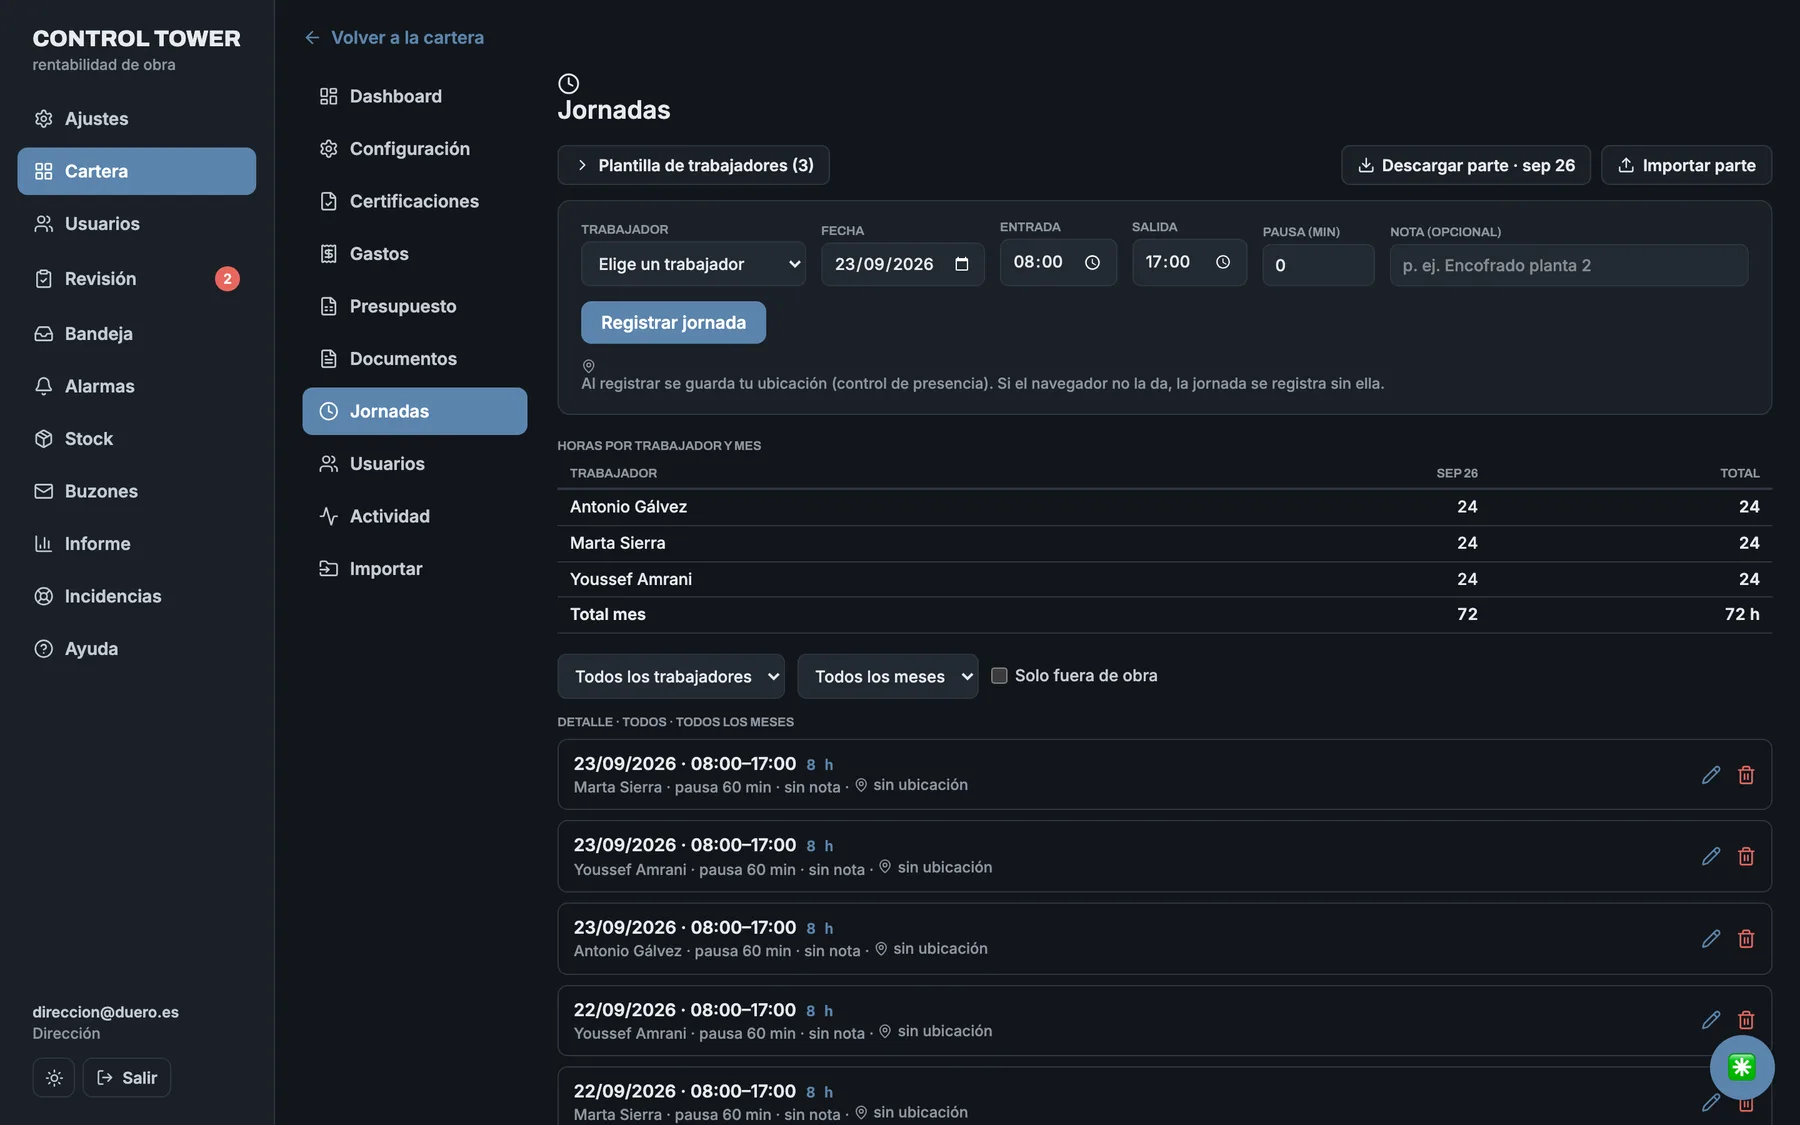1800x1125 pixels.
Task: Open the Elige un trabajador dropdown
Action: point(693,264)
